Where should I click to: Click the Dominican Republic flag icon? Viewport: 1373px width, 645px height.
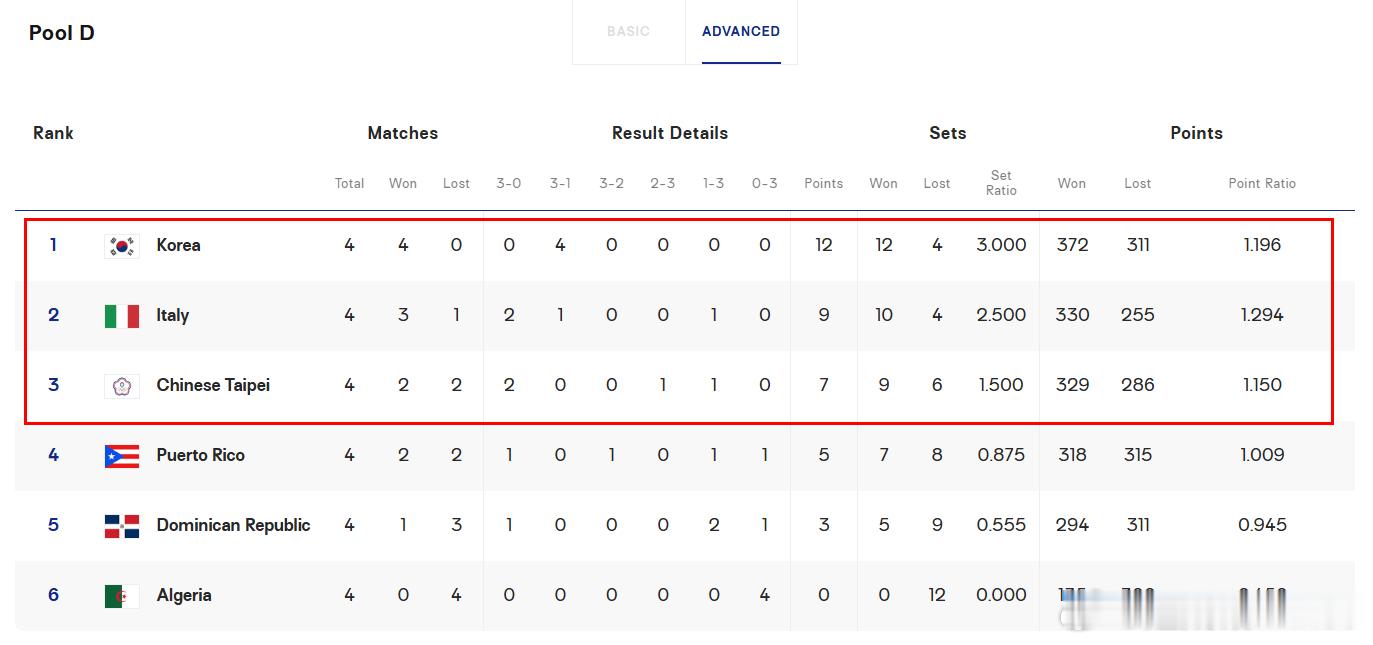click(x=122, y=526)
